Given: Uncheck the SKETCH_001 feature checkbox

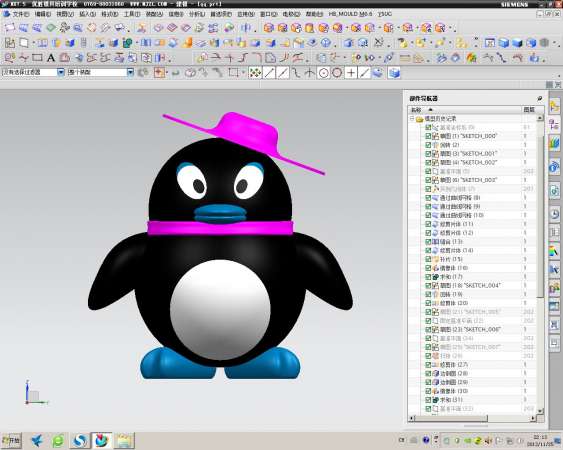Looking at the screenshot, I should [x=428, y=154].
